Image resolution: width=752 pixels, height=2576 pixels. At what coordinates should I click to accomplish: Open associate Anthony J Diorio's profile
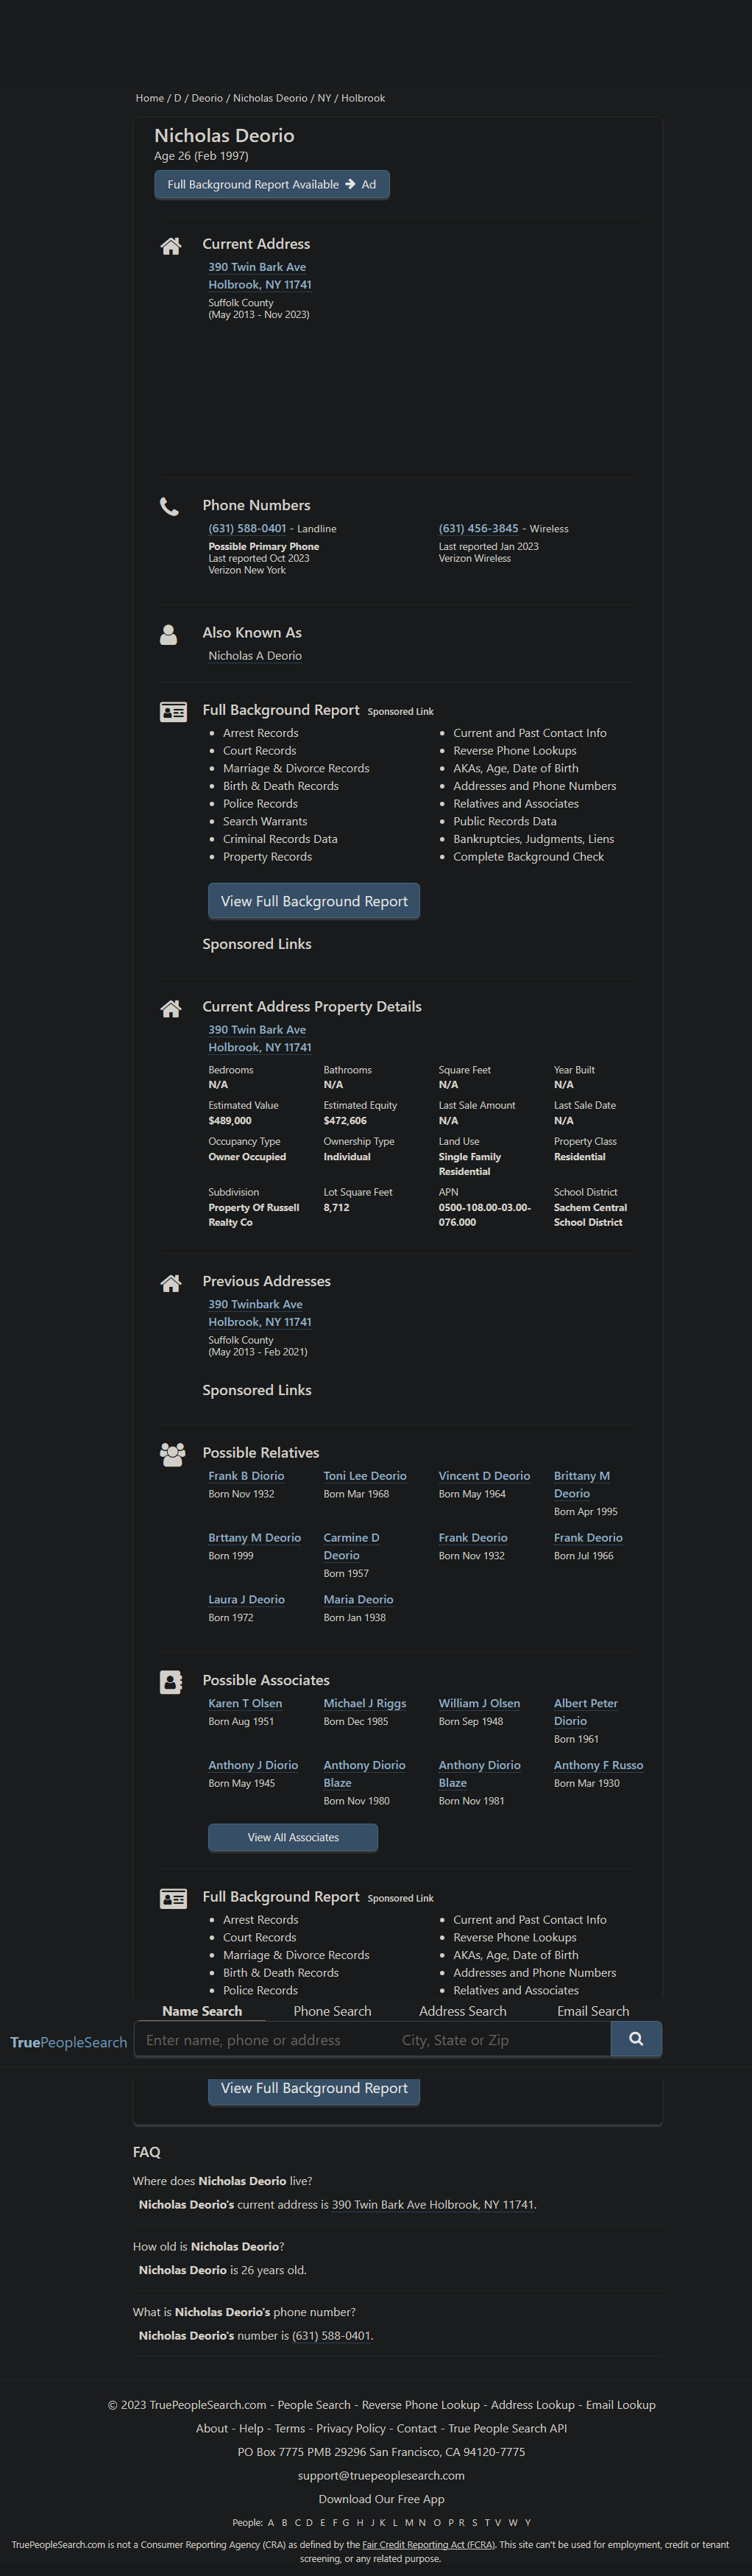[253, 1766]
